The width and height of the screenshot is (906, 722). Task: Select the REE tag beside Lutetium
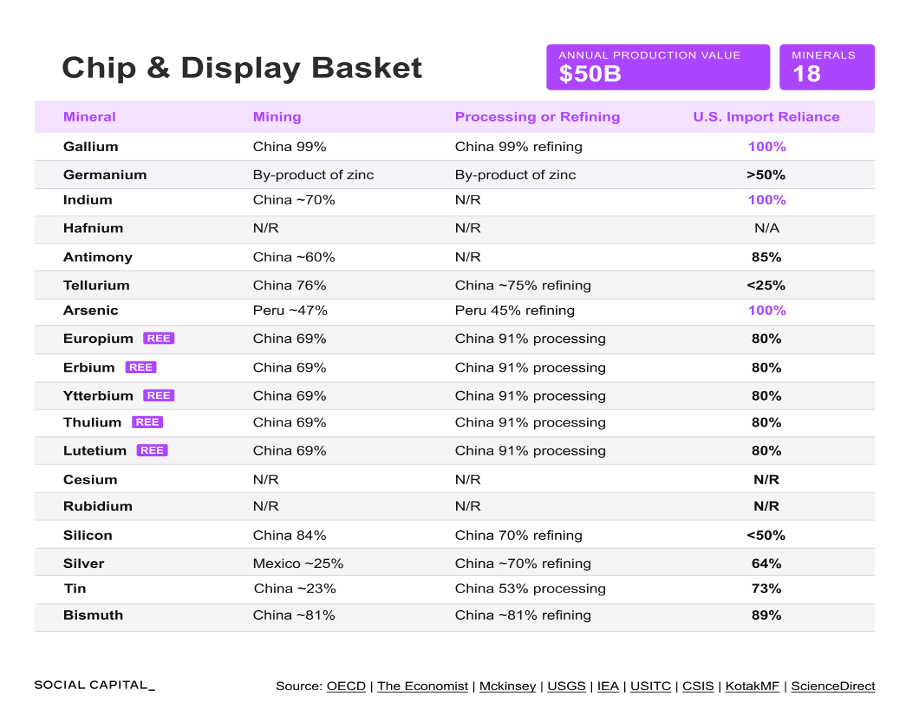pos(152,451)
